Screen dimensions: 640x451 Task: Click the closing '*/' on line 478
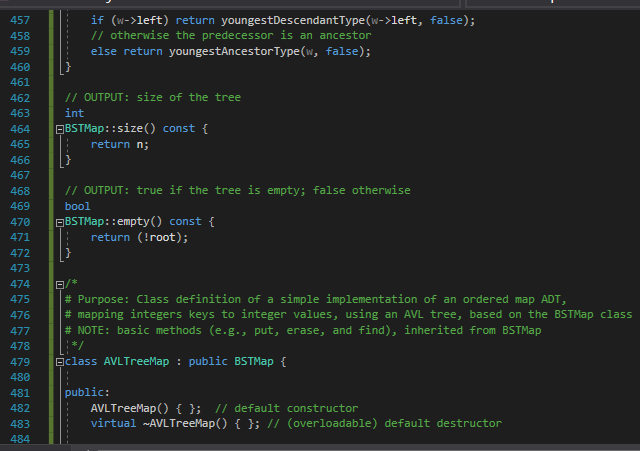point(78,346)
